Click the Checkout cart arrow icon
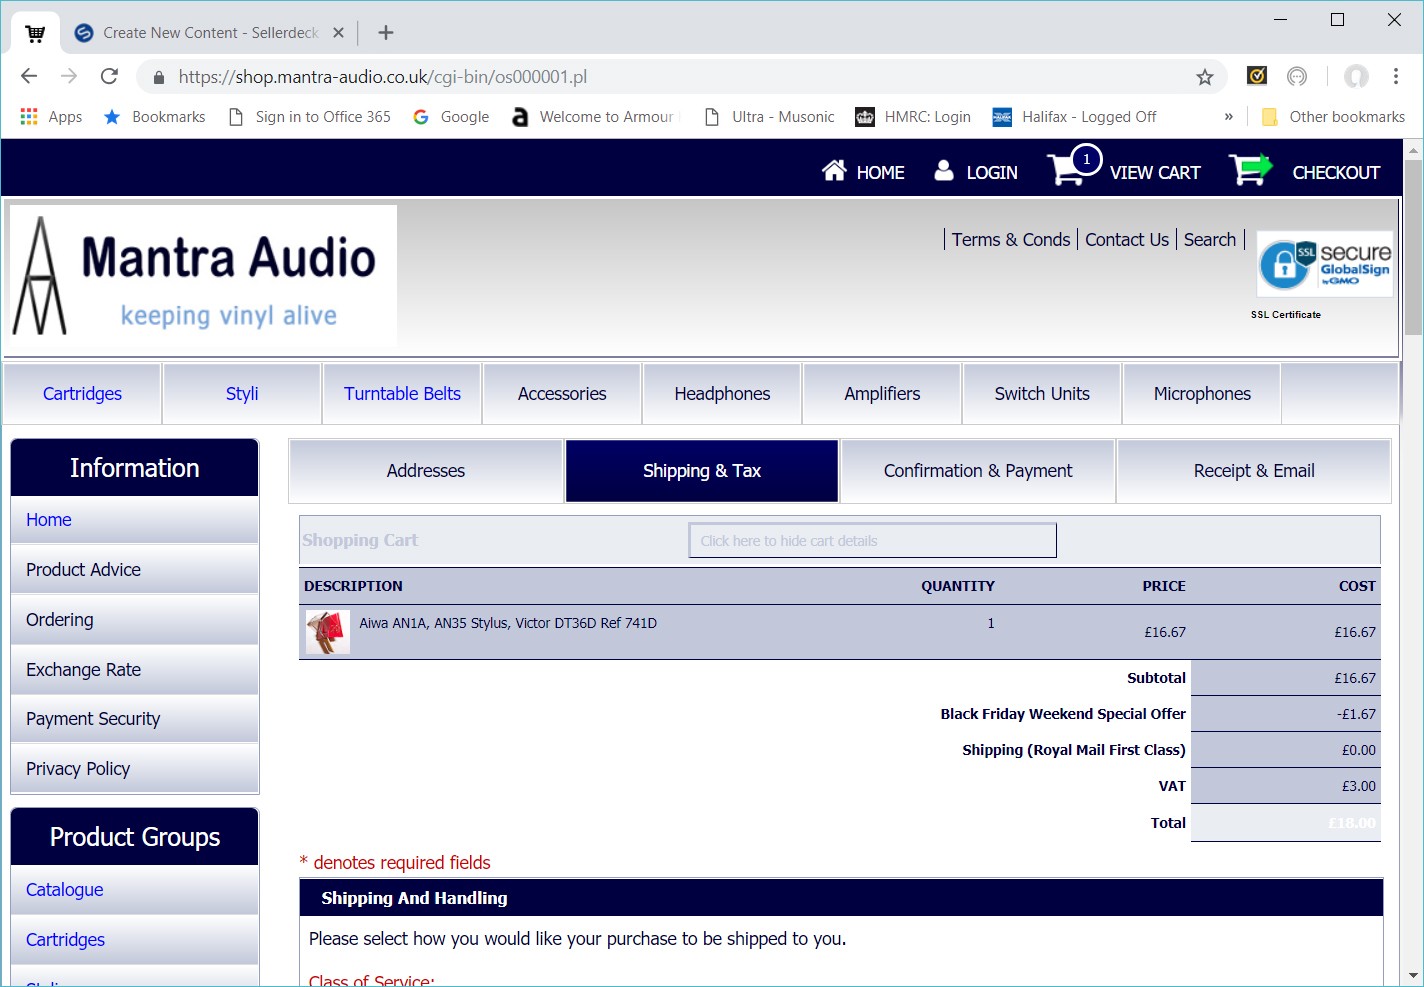1424x987 pixels. point(1249,170)
